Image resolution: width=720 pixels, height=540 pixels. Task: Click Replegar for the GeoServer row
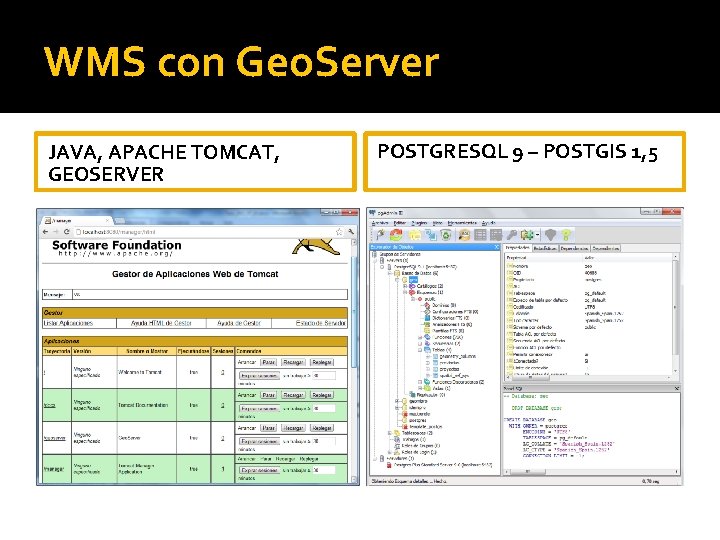click(322, 428)
